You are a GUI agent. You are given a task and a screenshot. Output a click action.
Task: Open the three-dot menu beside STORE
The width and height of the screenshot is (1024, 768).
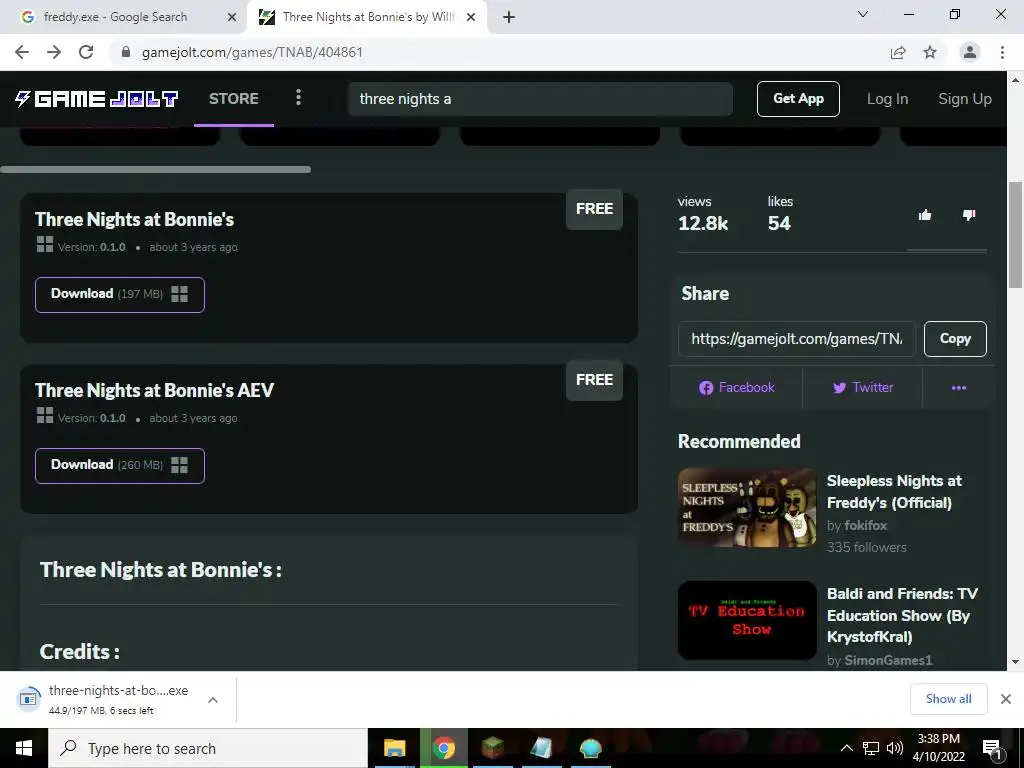(x=298, y=98)
